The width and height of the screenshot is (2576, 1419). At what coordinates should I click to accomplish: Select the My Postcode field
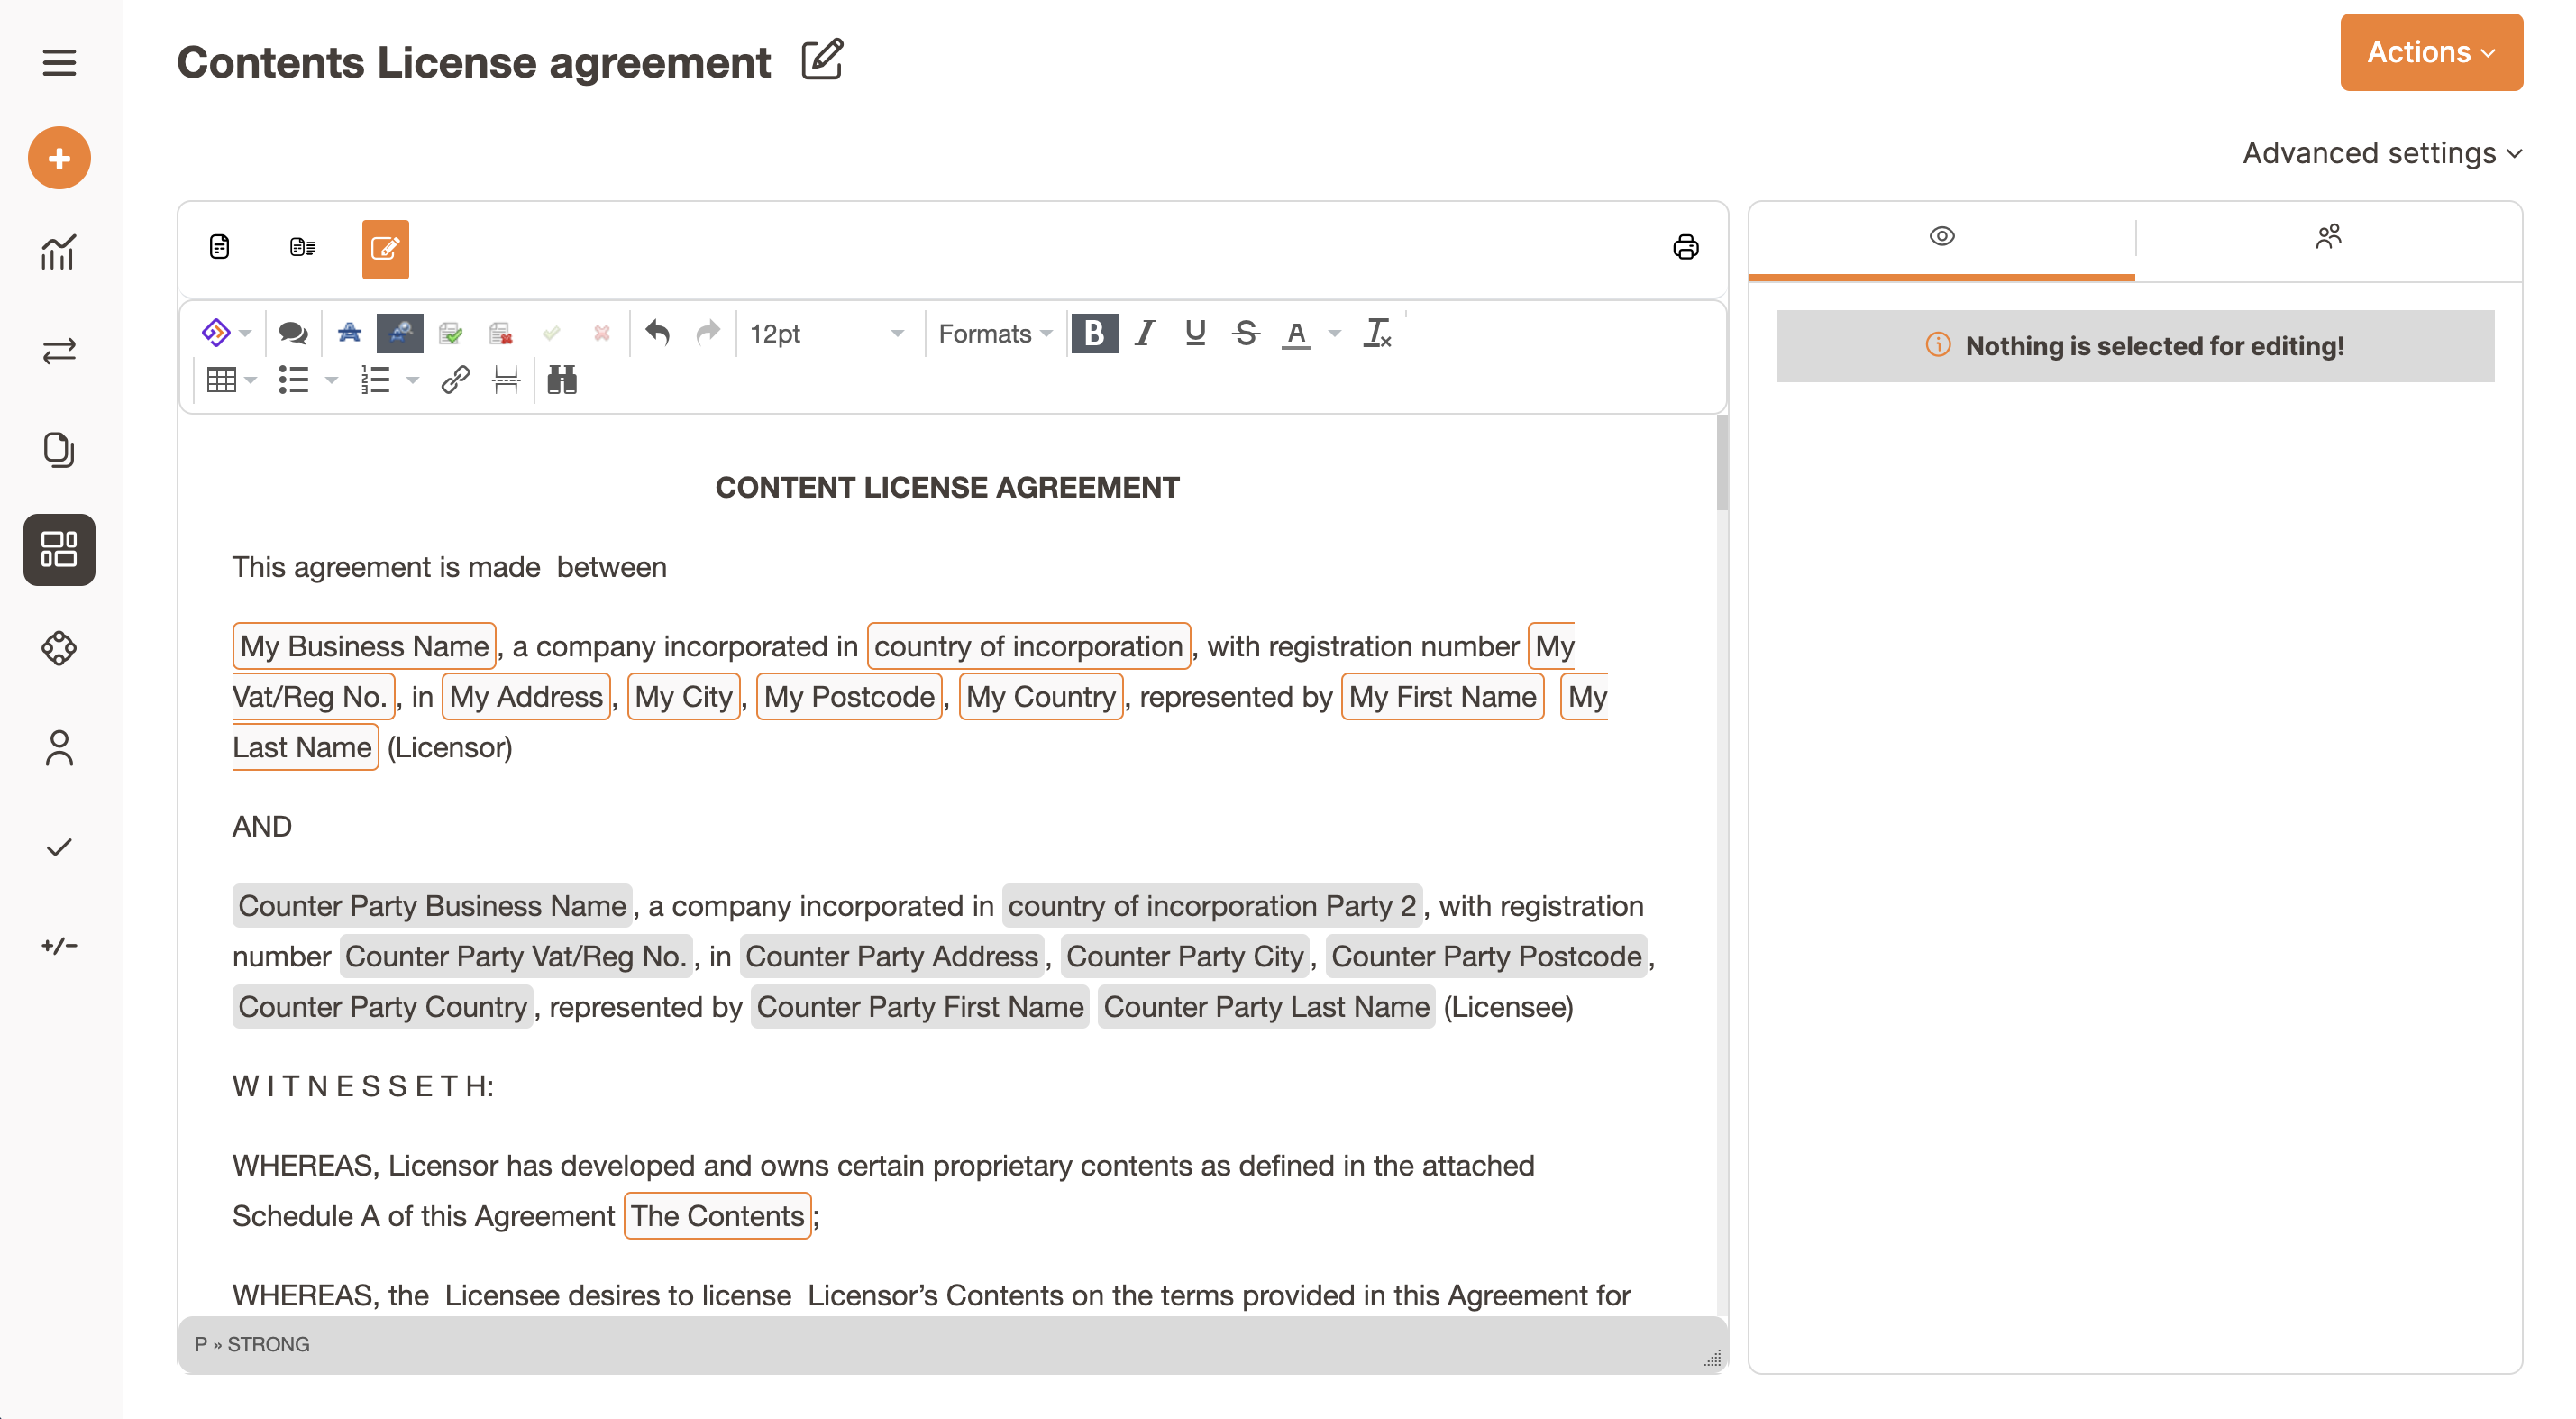click(x=849, y=696)
